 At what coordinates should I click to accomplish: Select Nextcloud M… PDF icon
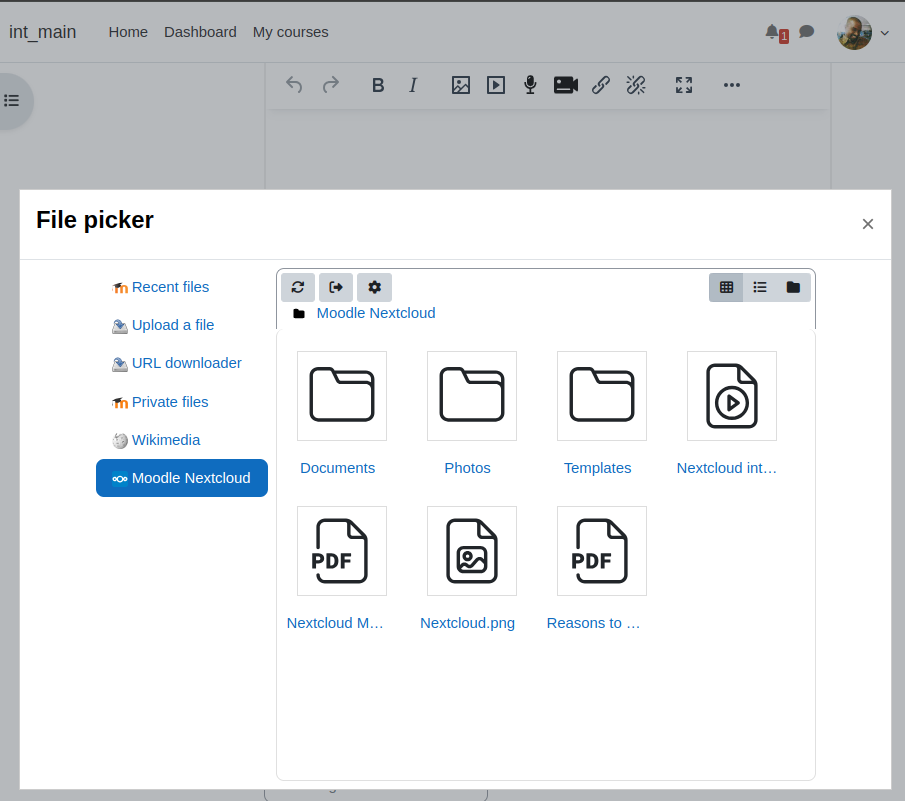point(342,551)
